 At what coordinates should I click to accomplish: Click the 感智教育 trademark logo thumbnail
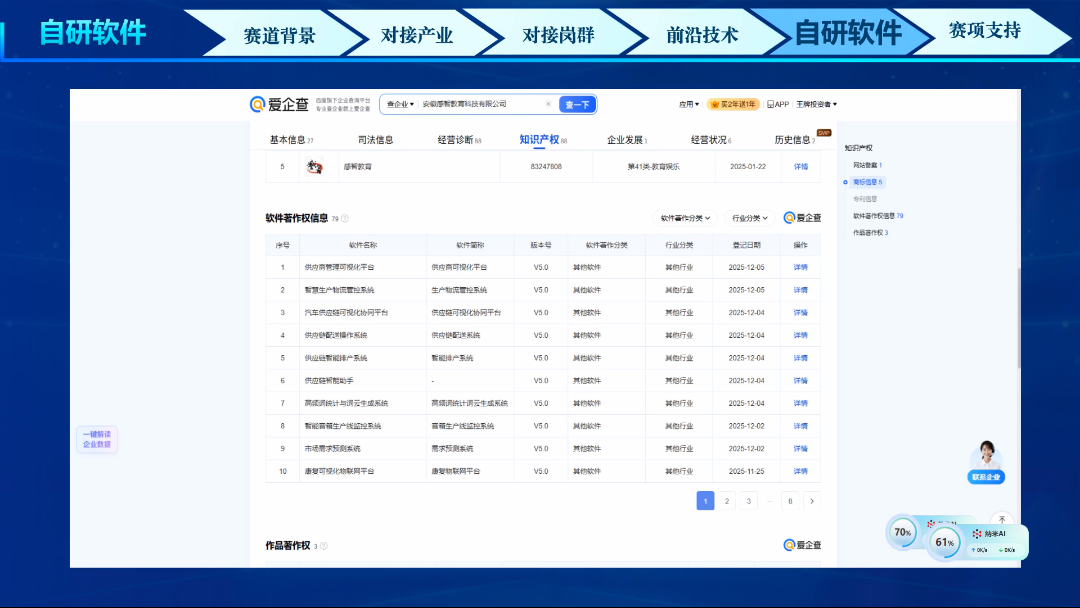click(x=314, y=167)
